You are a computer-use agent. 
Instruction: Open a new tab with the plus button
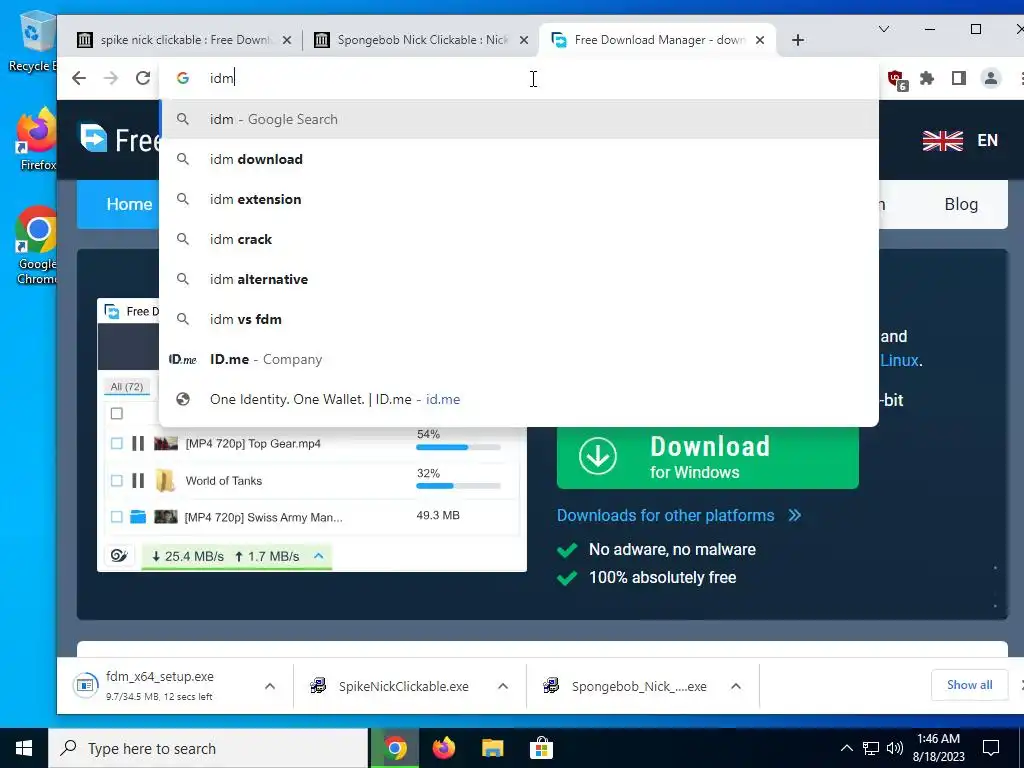pos(797,40)
